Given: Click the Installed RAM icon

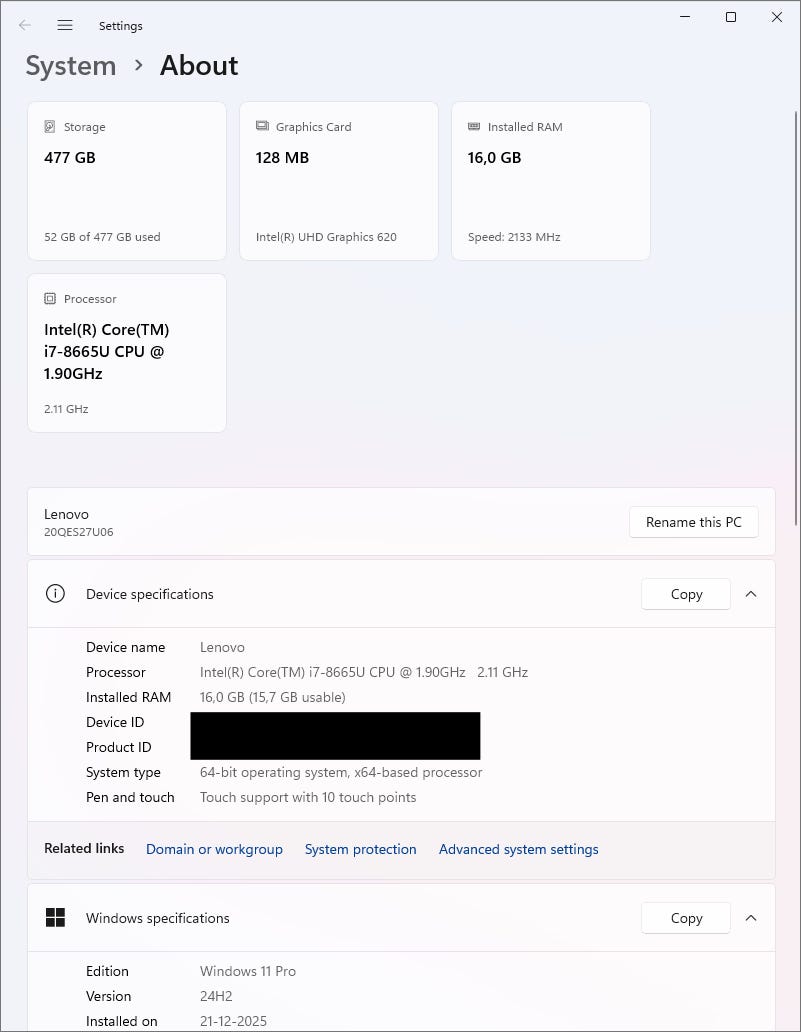Looking at the screenshot, I should click(x=474, y=127).
